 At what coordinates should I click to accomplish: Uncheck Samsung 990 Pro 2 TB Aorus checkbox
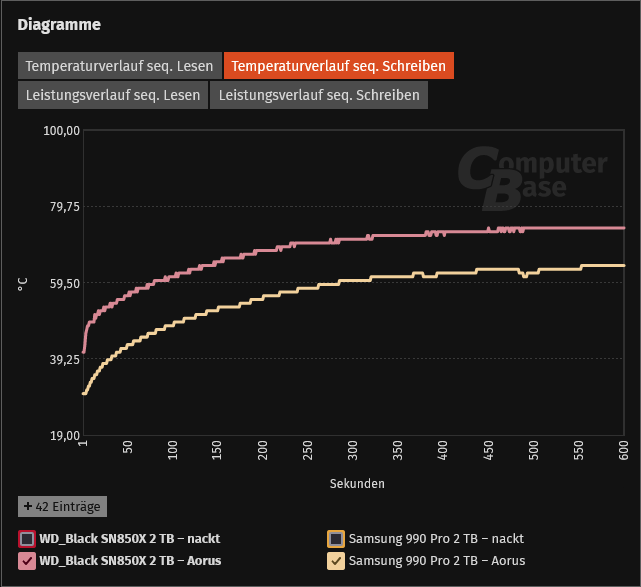[336, 561]
